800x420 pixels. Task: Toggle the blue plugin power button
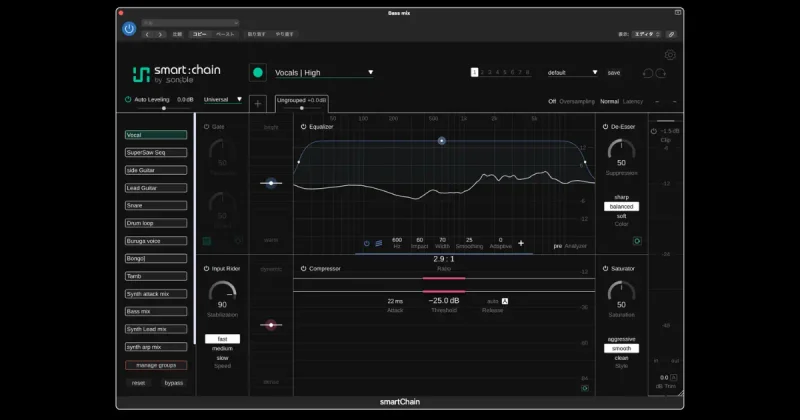[129, 29]
